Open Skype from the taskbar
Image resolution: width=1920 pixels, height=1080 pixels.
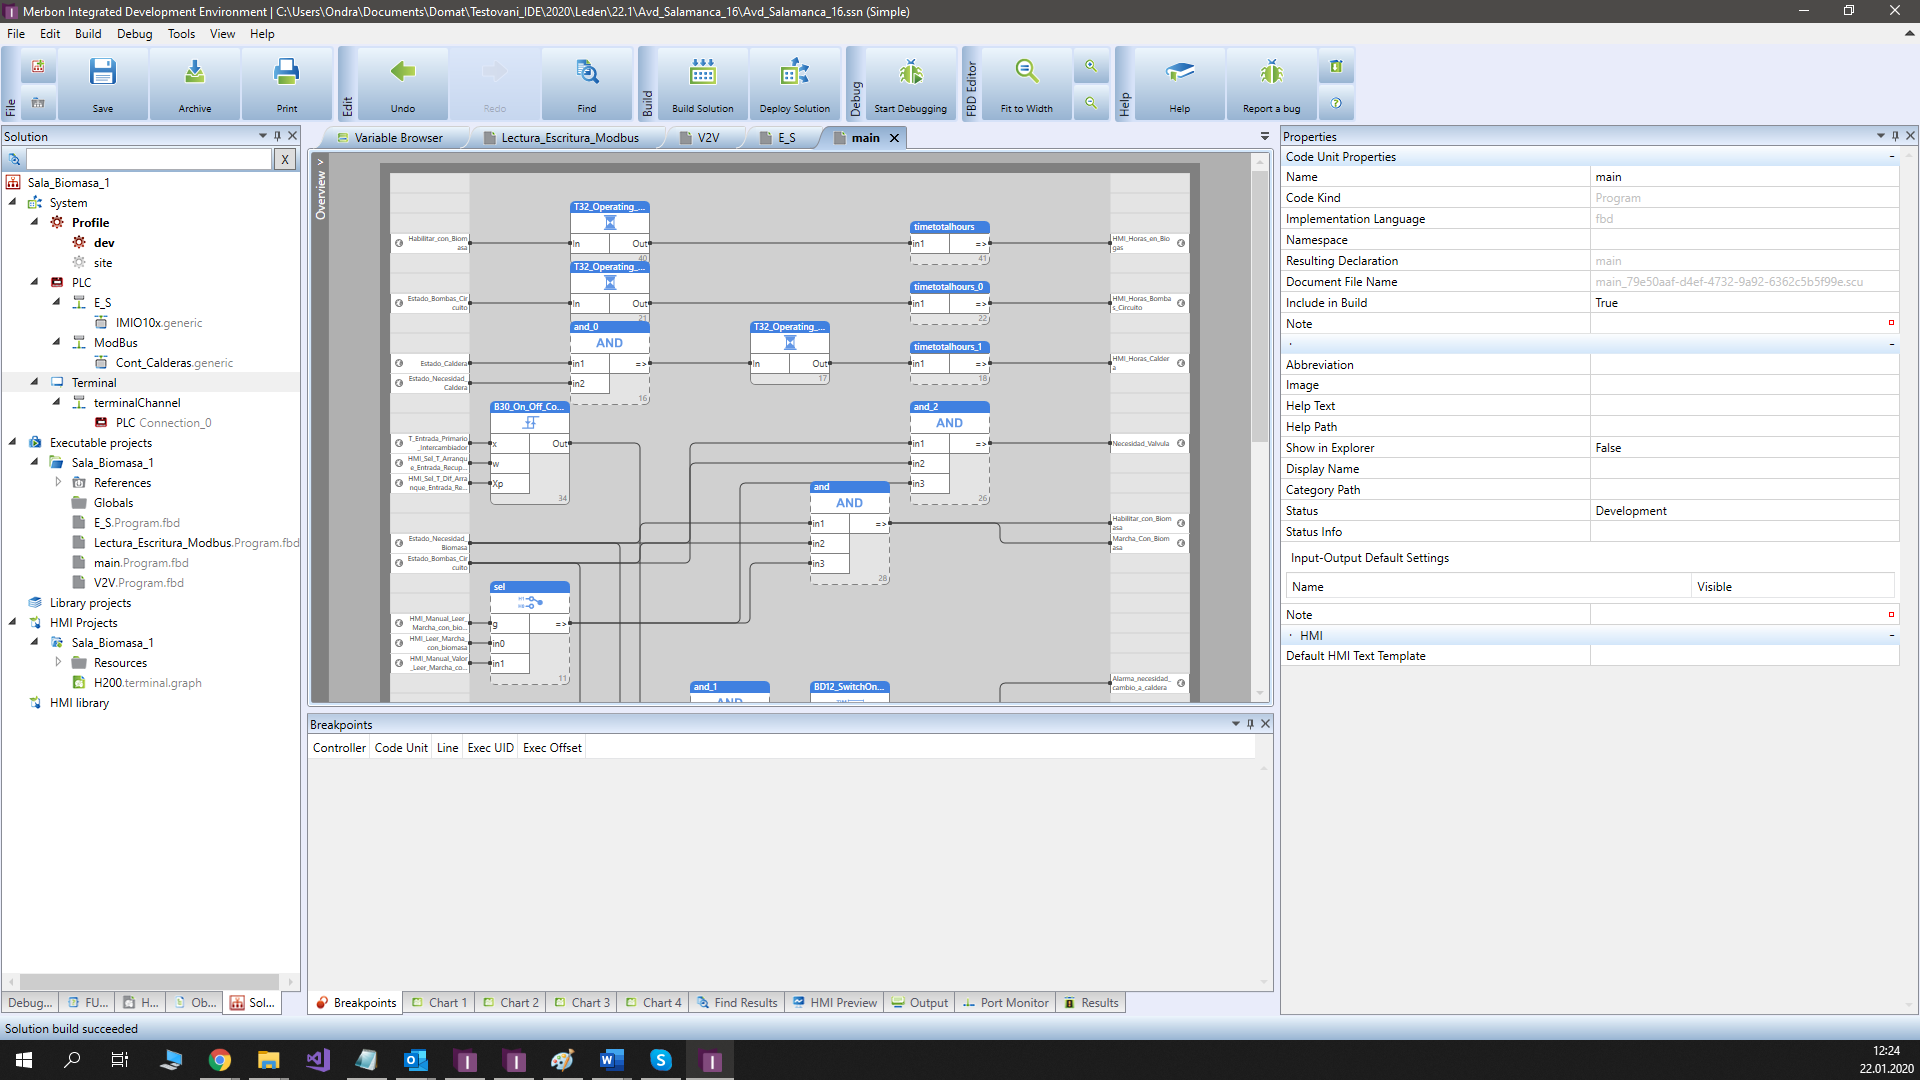click(x=661, y=1060)
